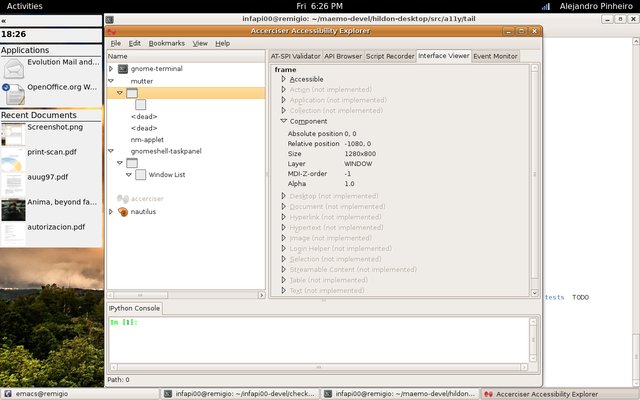
Task: Select the Interface Viewer tab
Action: point(444,56)
